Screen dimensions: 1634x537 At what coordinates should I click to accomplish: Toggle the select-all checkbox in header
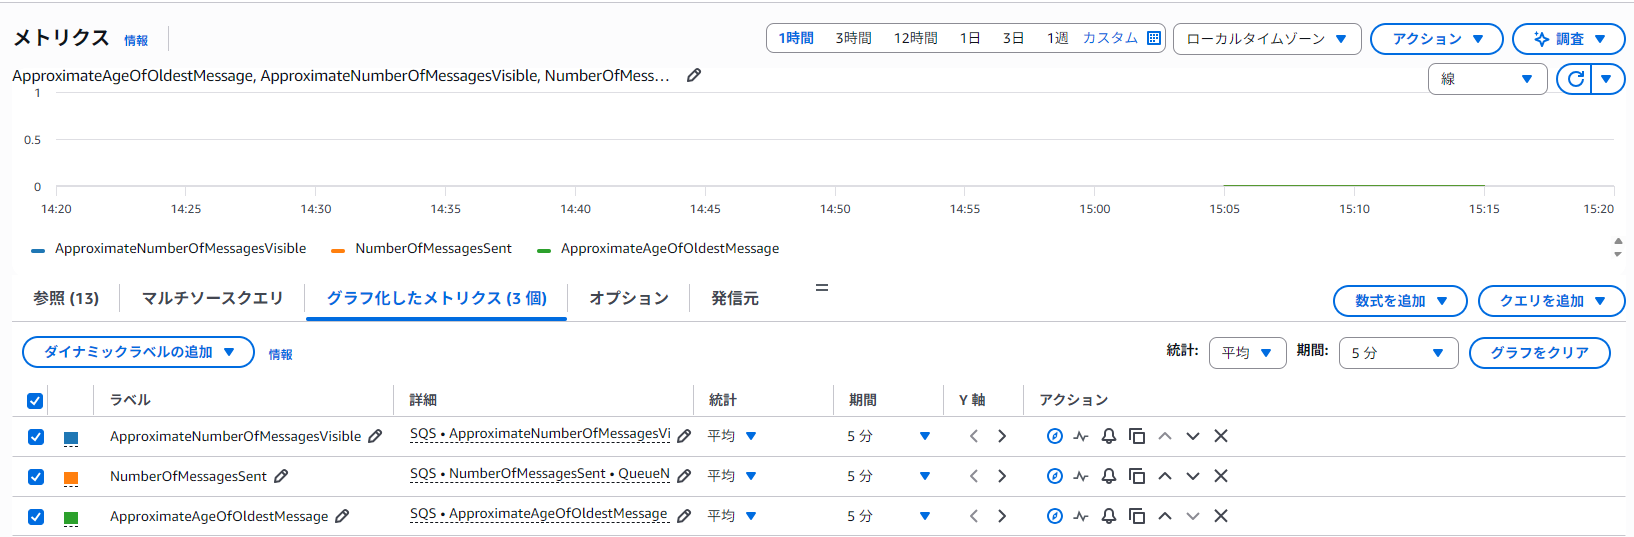[35, 401]
